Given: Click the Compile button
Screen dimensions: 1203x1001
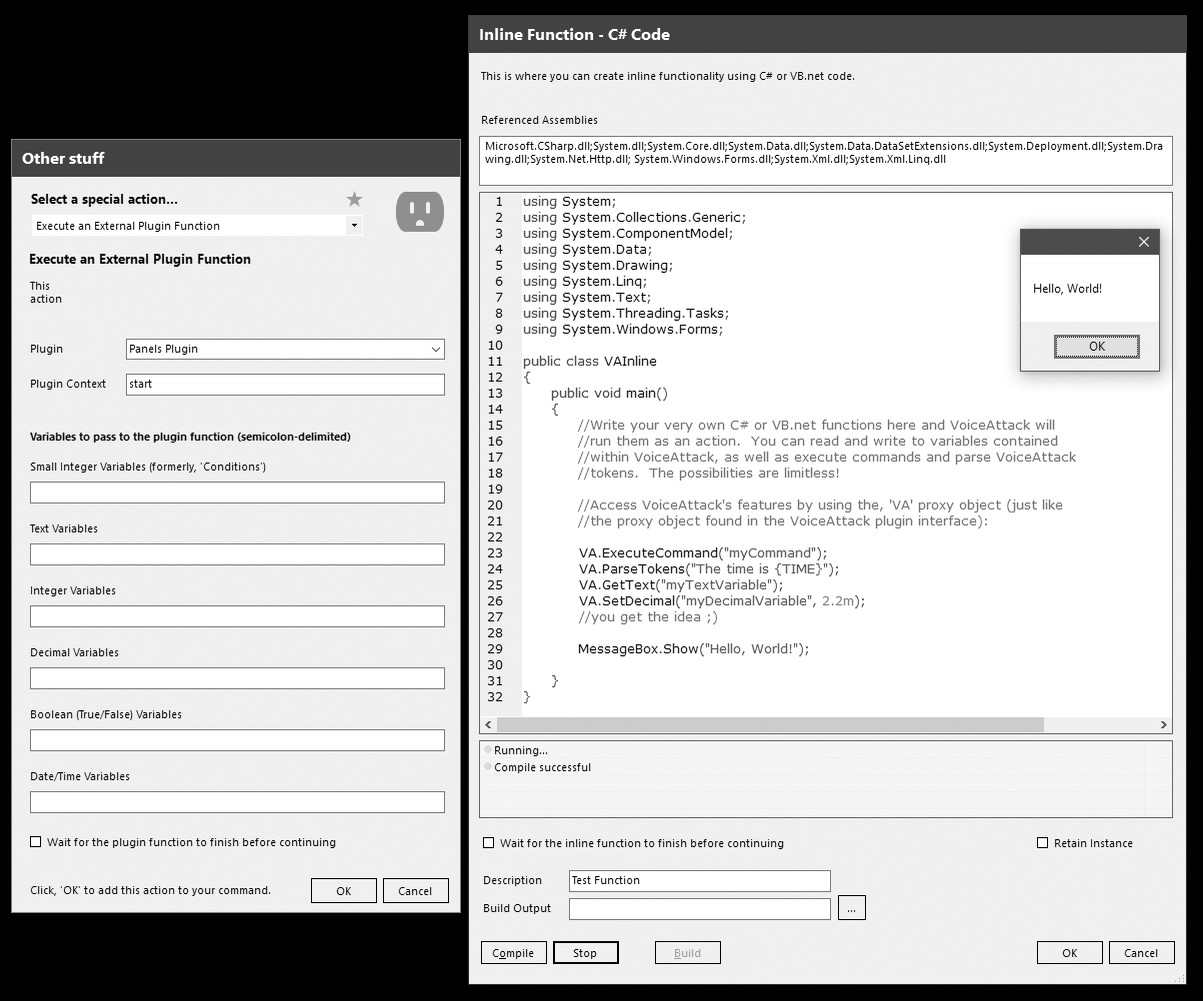Looking at the screenshot, I should coord(513,953).
